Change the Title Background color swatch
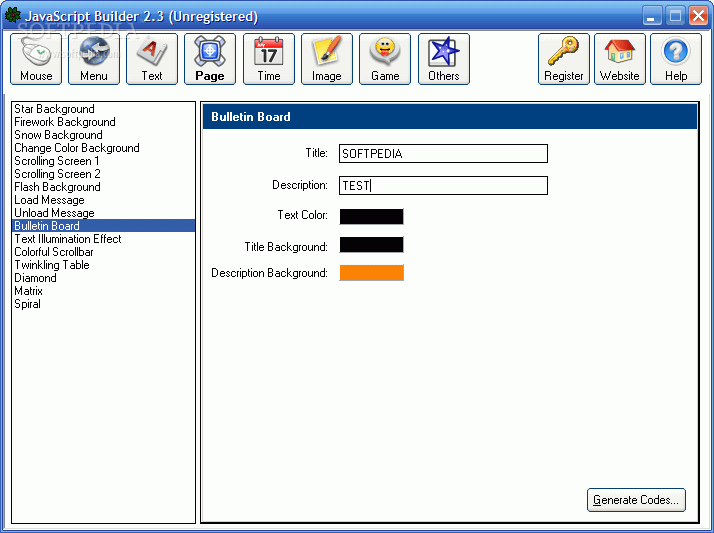 coord(372,244)
